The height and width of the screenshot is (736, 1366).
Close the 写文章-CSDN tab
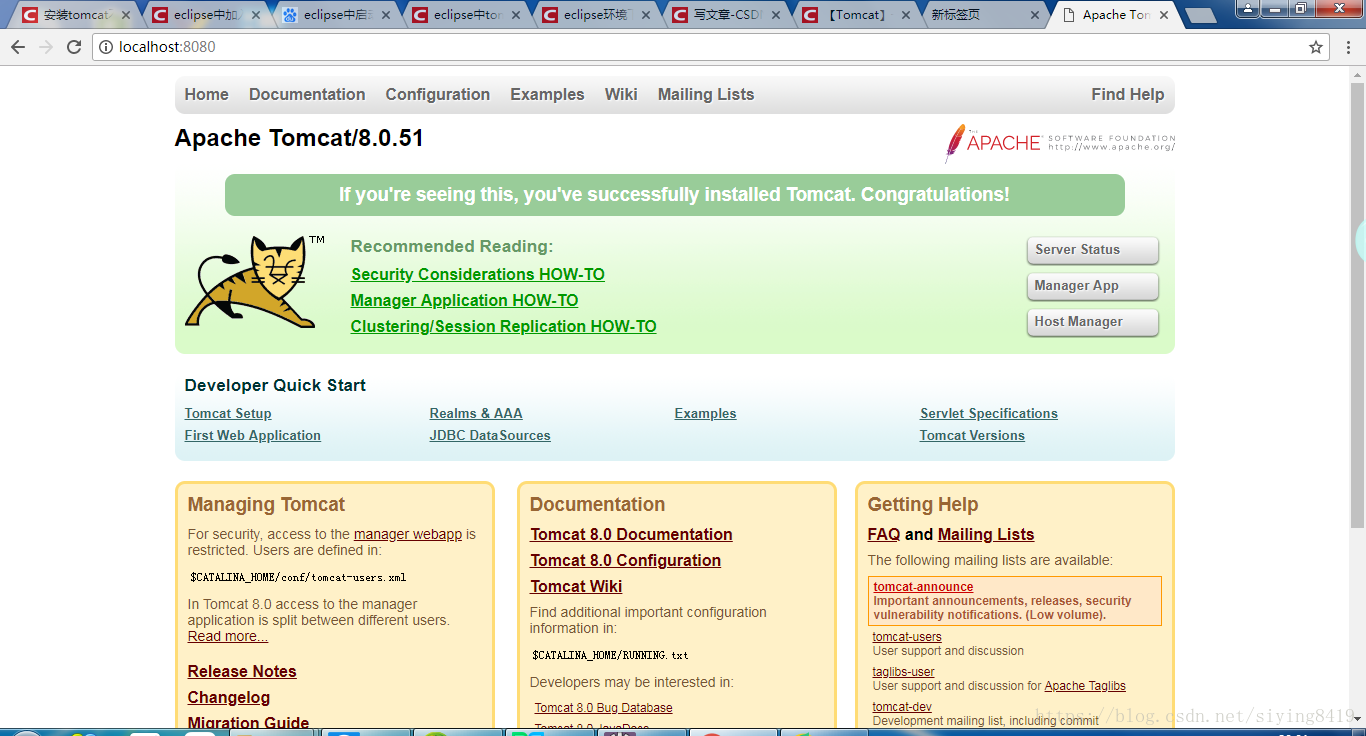(776, 15)
